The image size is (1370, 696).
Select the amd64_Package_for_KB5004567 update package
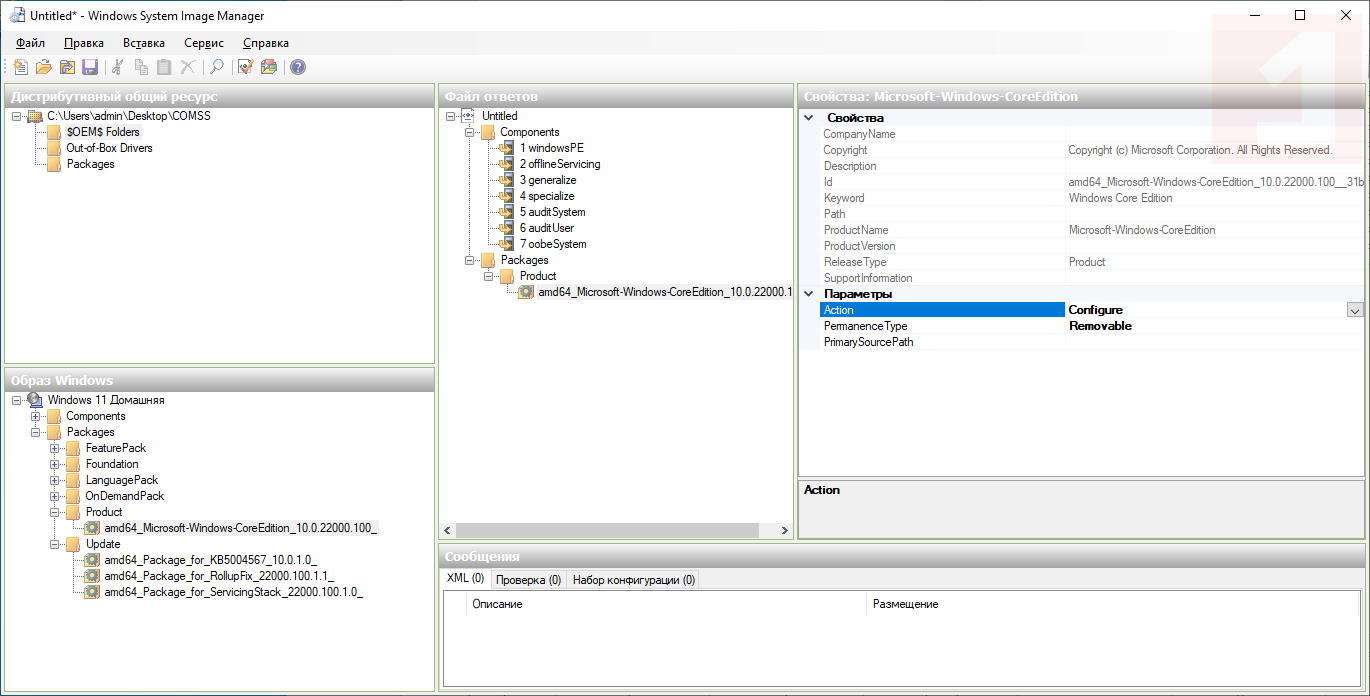(x=210, y=560)
